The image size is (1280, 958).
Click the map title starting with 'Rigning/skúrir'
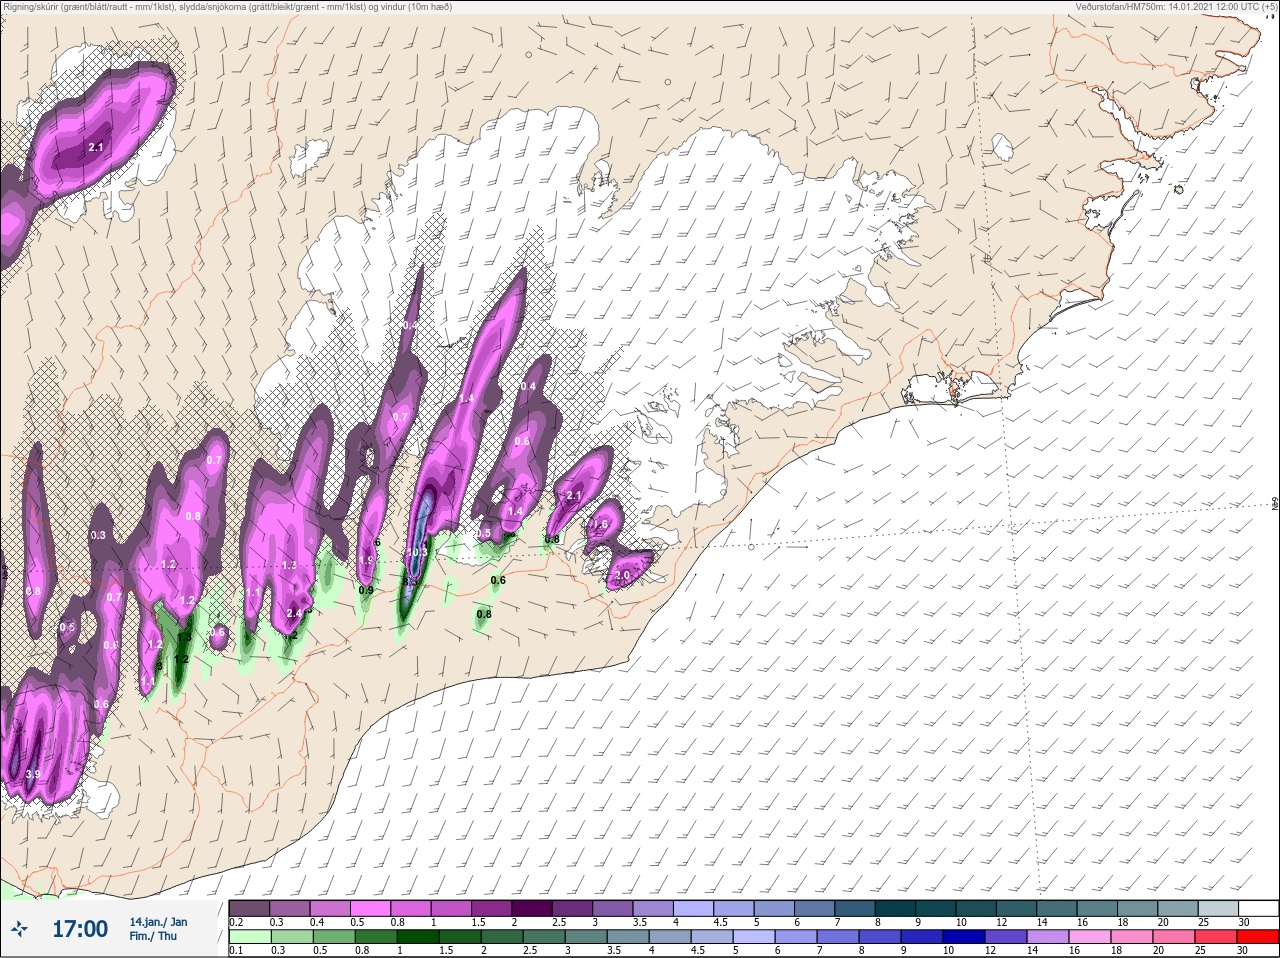(228, 7)
